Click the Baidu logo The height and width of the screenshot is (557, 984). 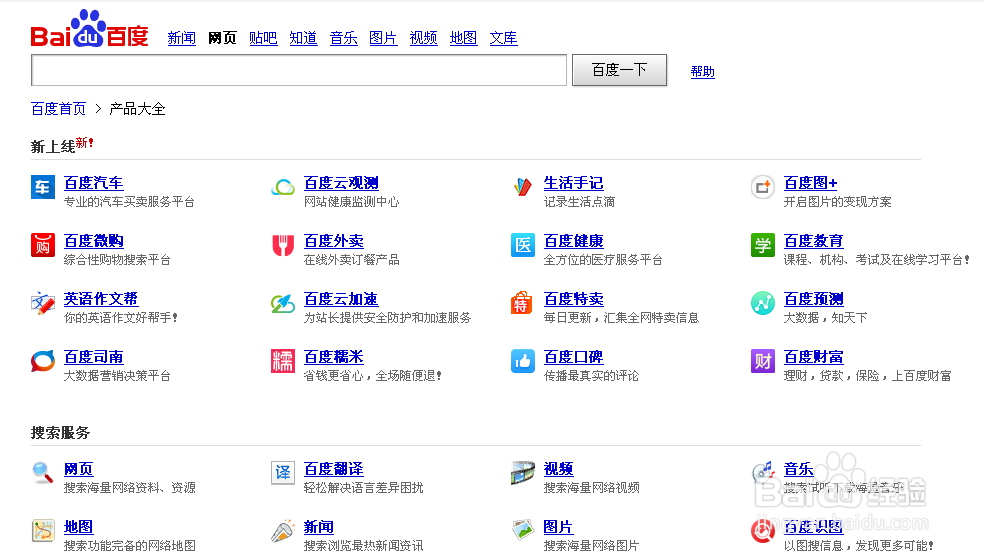pyautogui.click(x=89, y=29)
